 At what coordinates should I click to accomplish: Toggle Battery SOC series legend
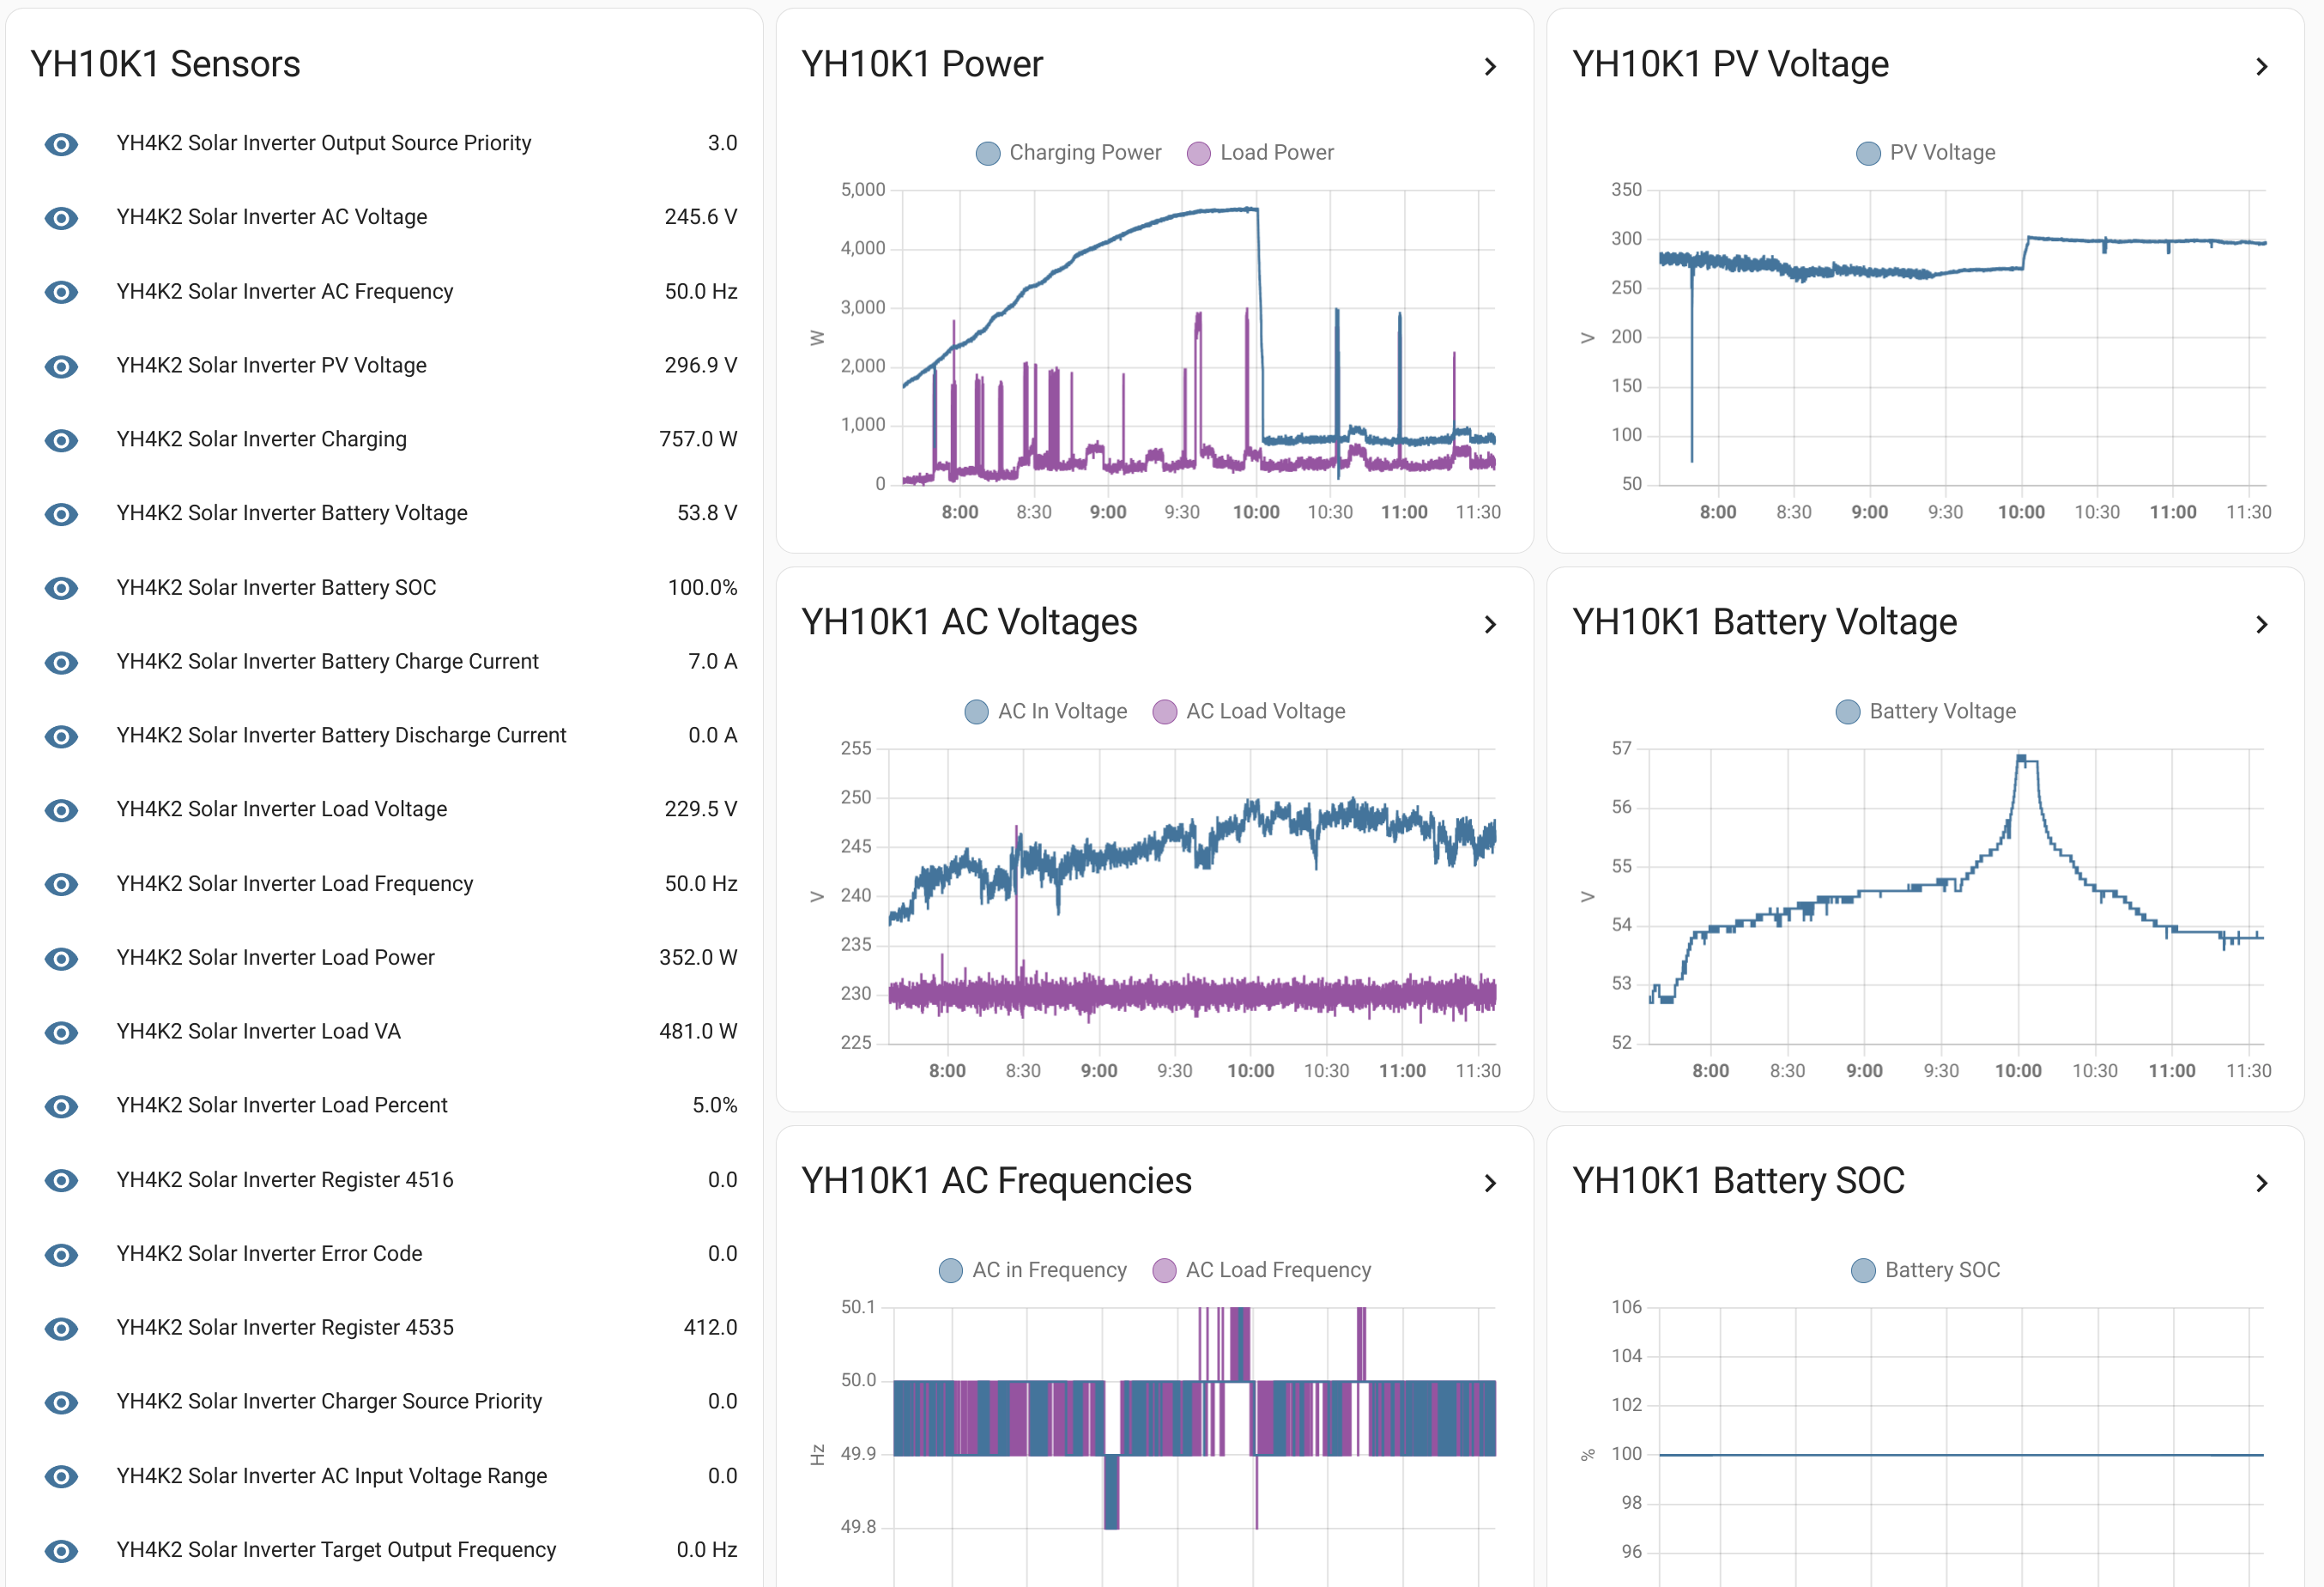click(x=1925, y=1271)
